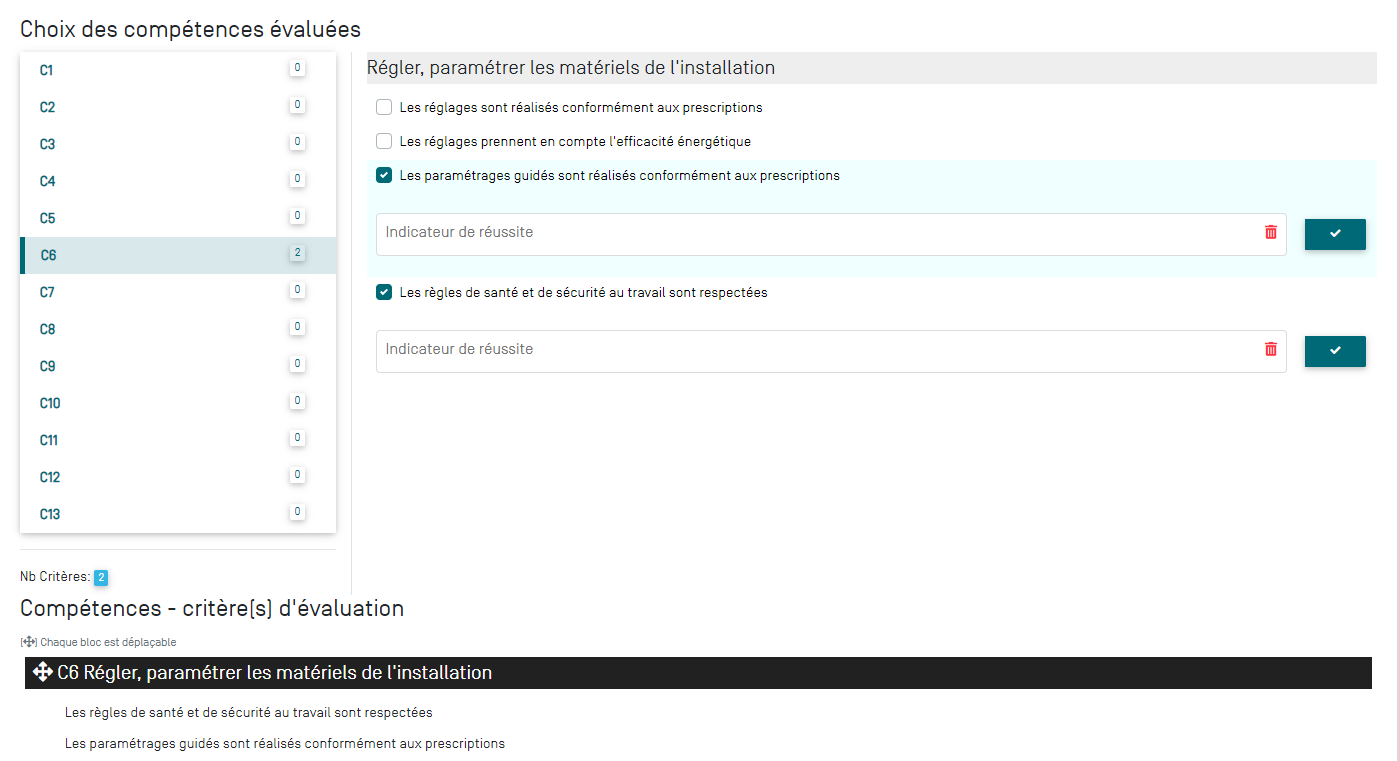Click the C6 Régler, paramétrer header block
The image size is (1399, 761).
[x=700, y=673]
